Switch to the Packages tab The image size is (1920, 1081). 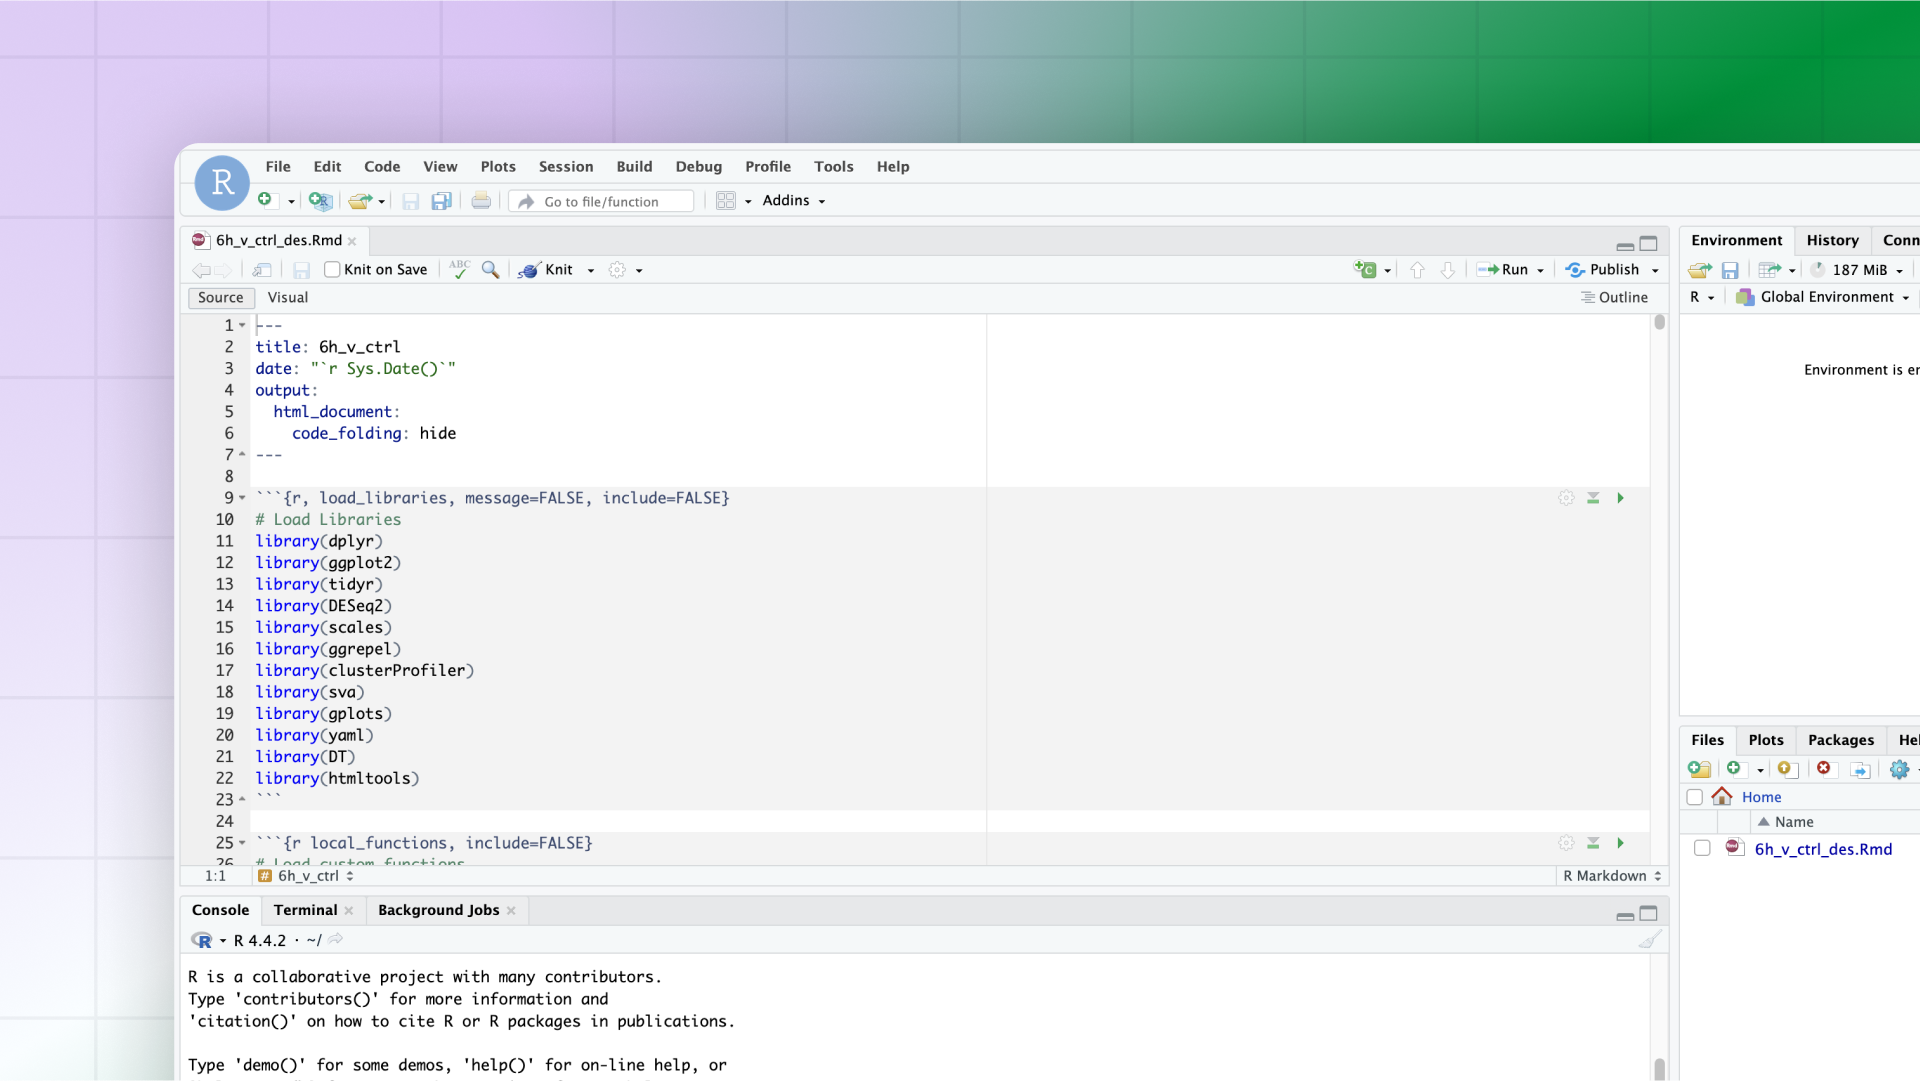tap(1841, 740)
